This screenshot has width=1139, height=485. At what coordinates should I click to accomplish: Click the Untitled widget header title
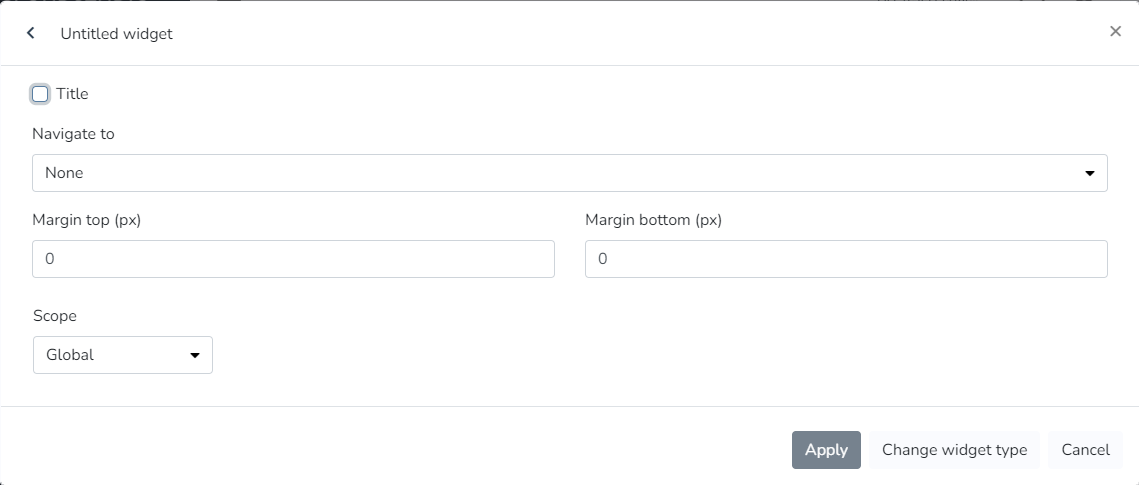click(x=116, y=34)
